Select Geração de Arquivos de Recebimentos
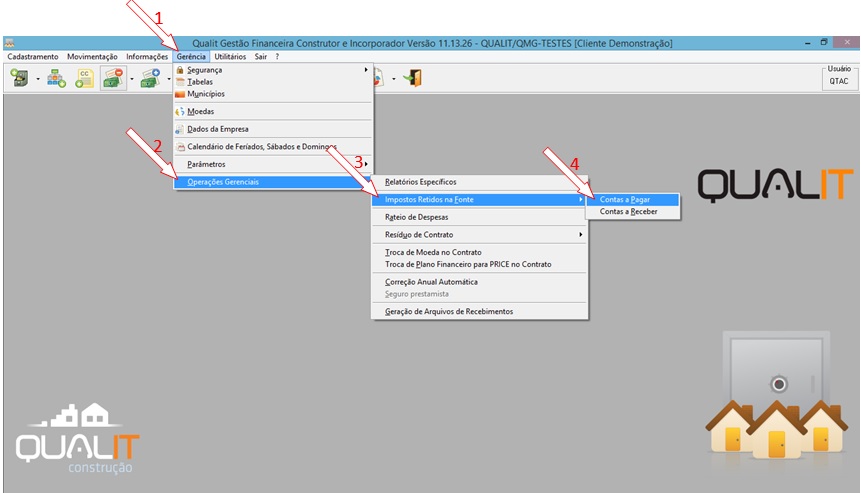Screen dimensions: 861x493 (x=479, y=311)
